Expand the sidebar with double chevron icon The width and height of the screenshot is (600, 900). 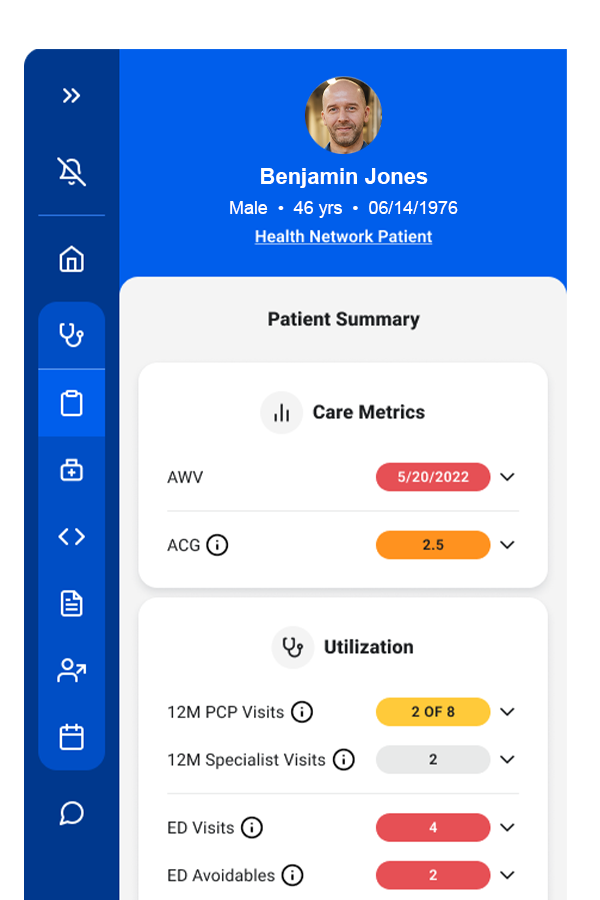click(71, 95)
